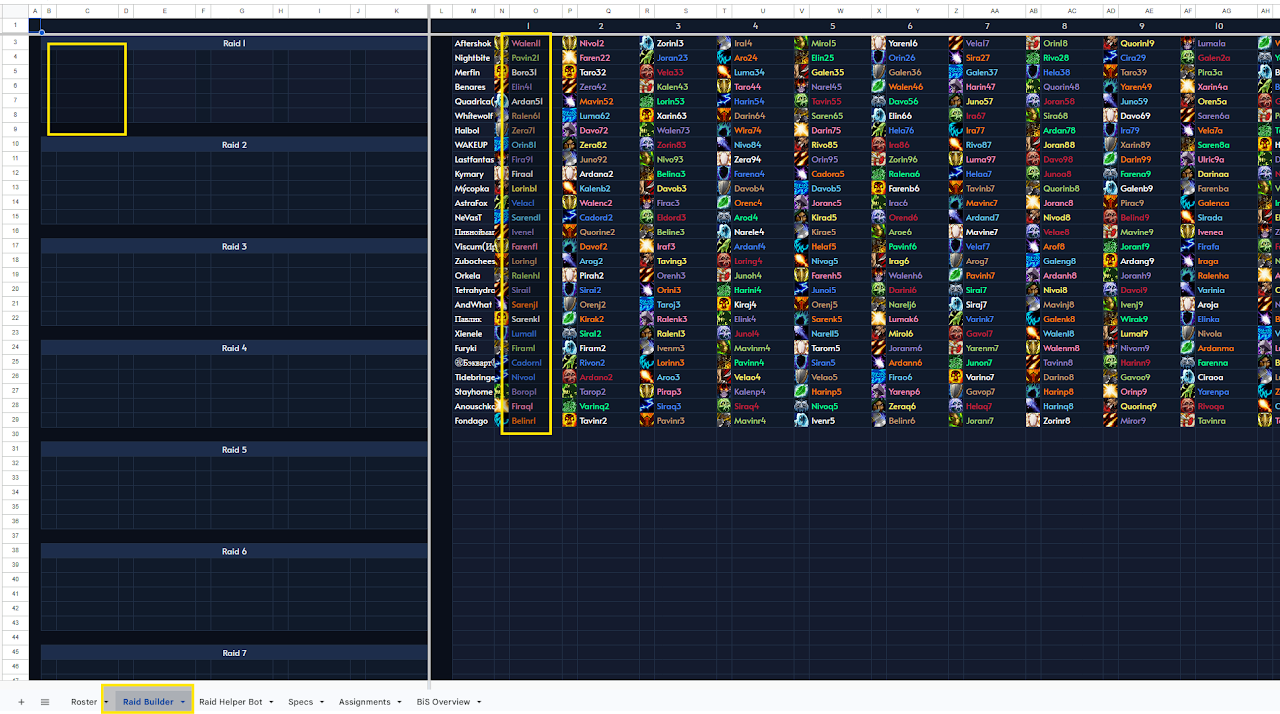Open the Specs sheet tab

(x=300, y=702)
